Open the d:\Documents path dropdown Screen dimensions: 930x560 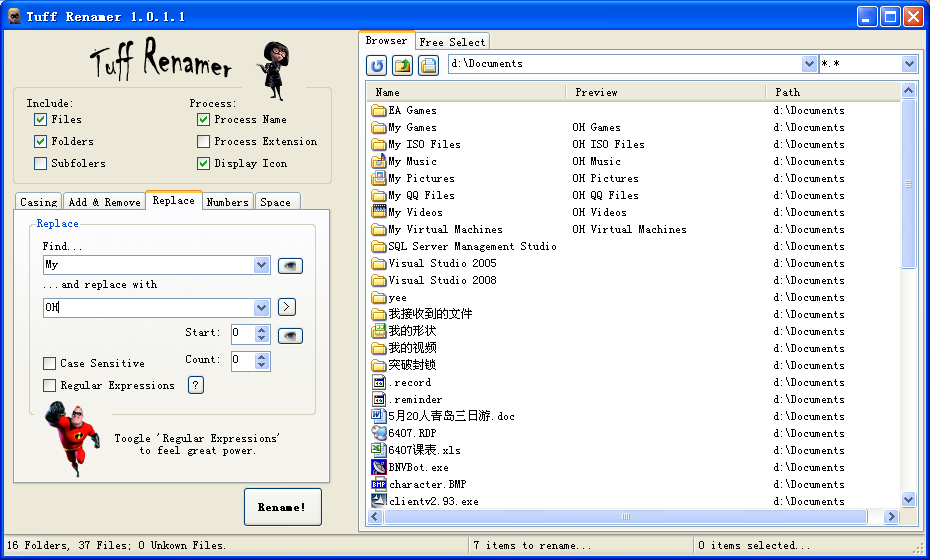click(809, 64)
